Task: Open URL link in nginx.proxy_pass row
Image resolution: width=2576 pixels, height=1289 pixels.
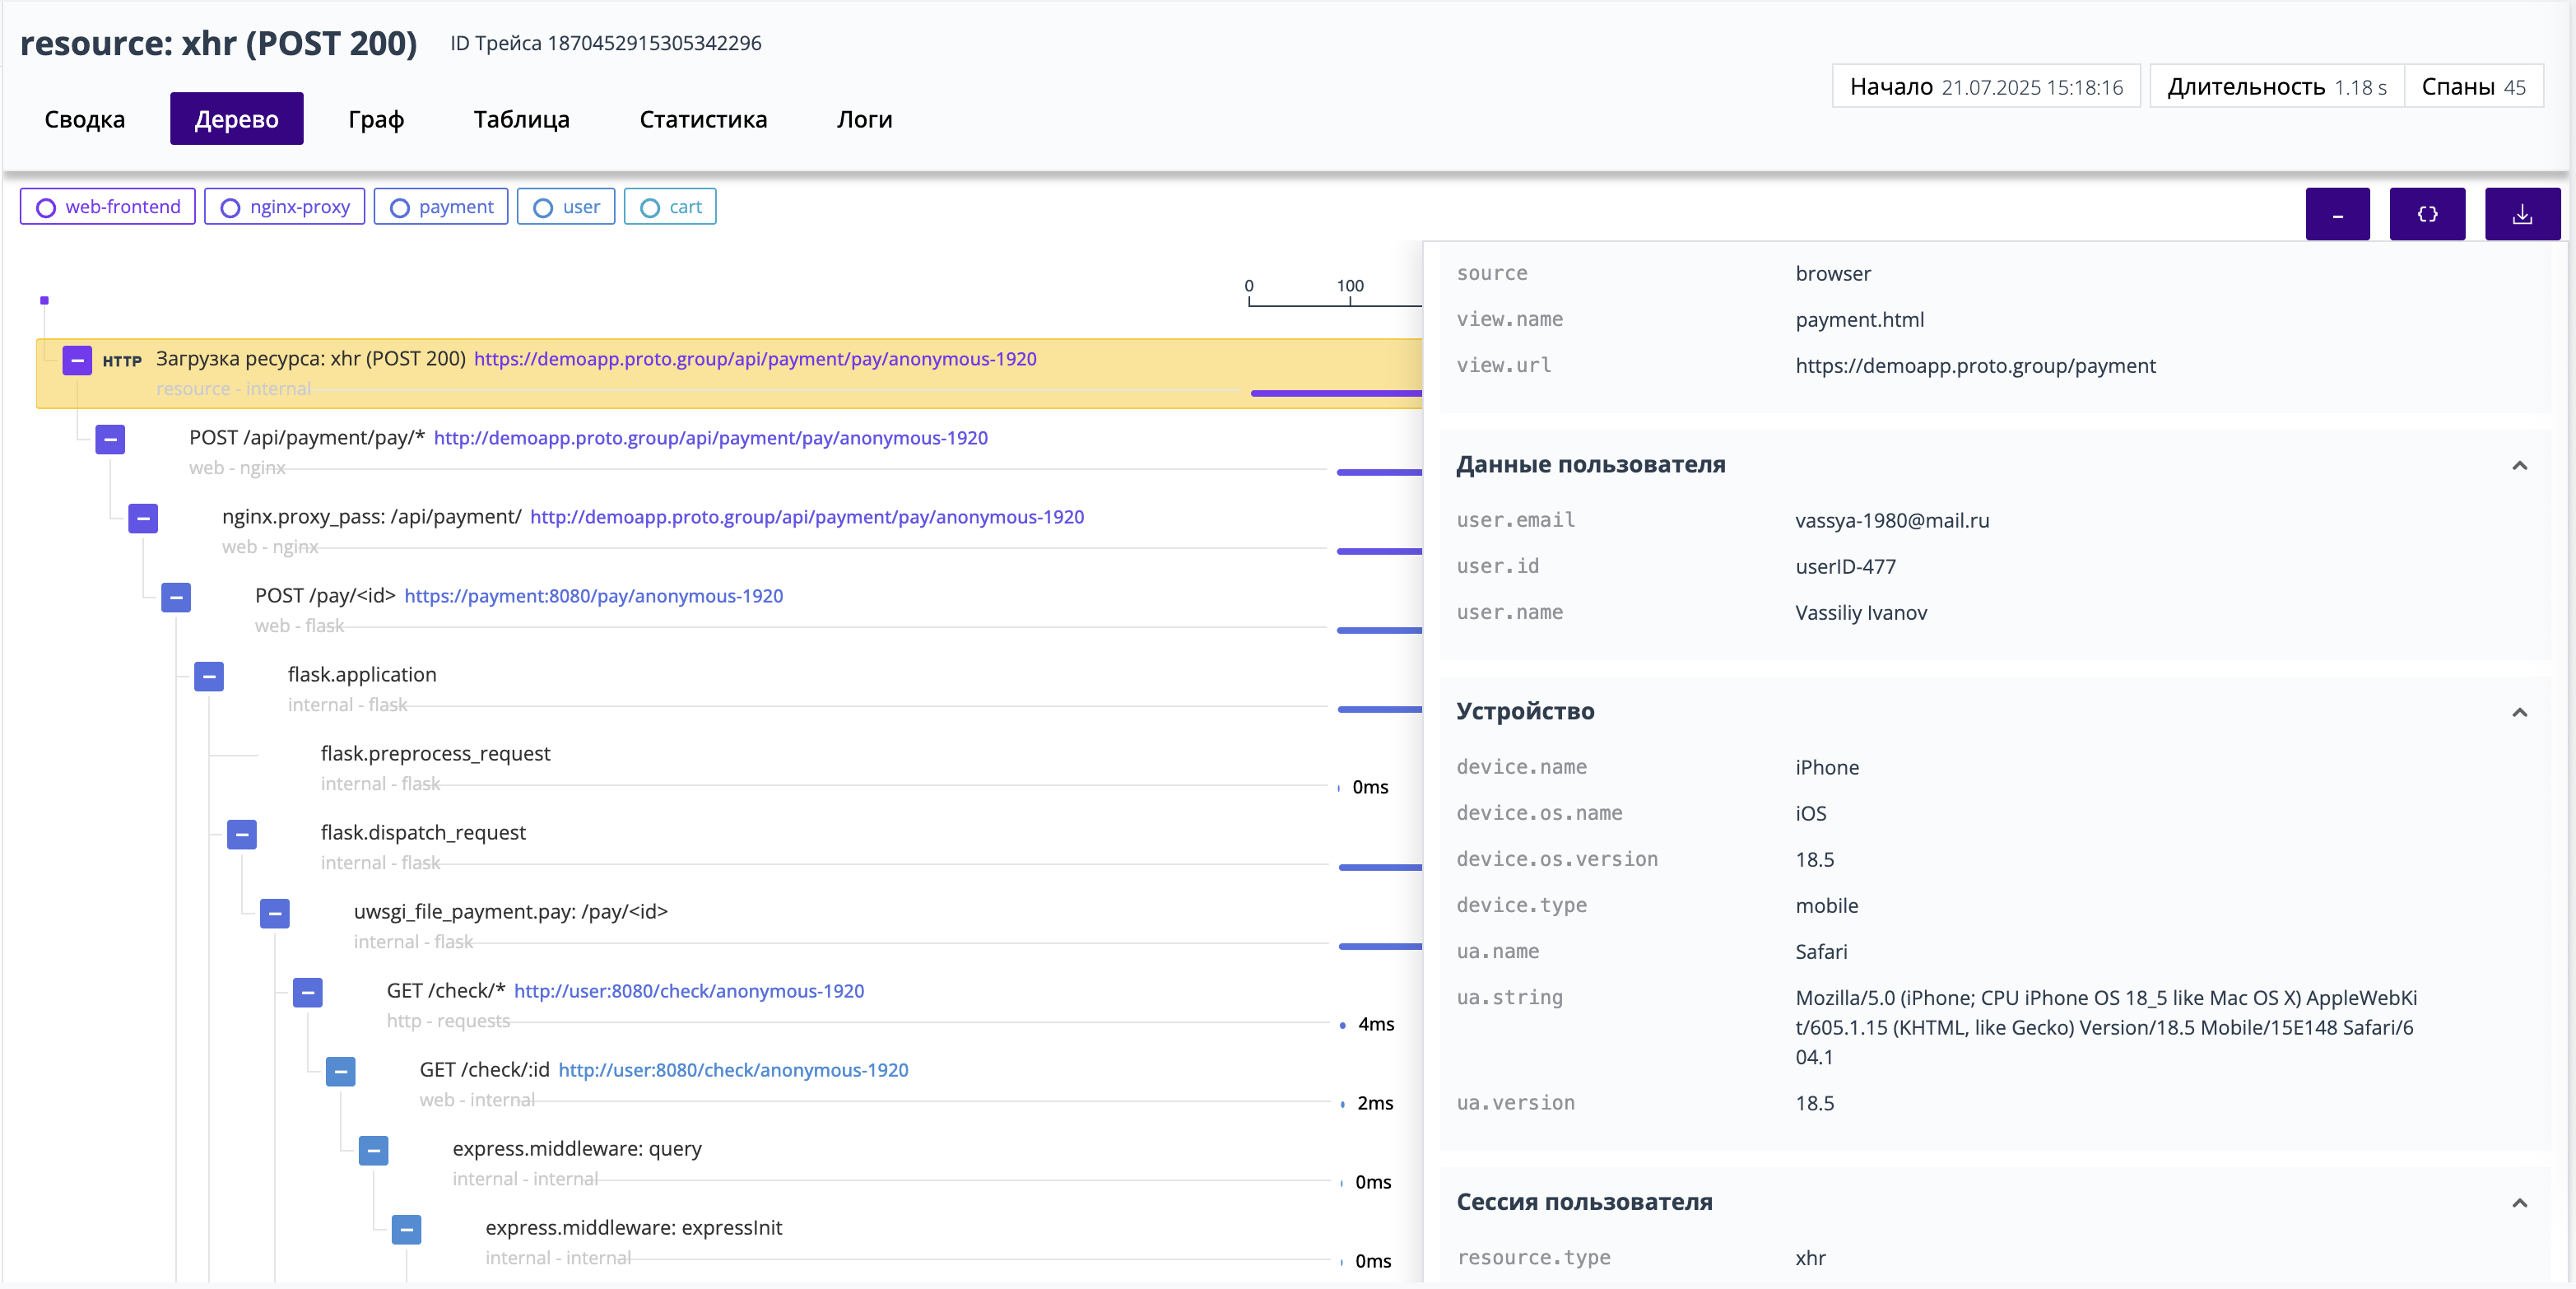Action: 806,517
